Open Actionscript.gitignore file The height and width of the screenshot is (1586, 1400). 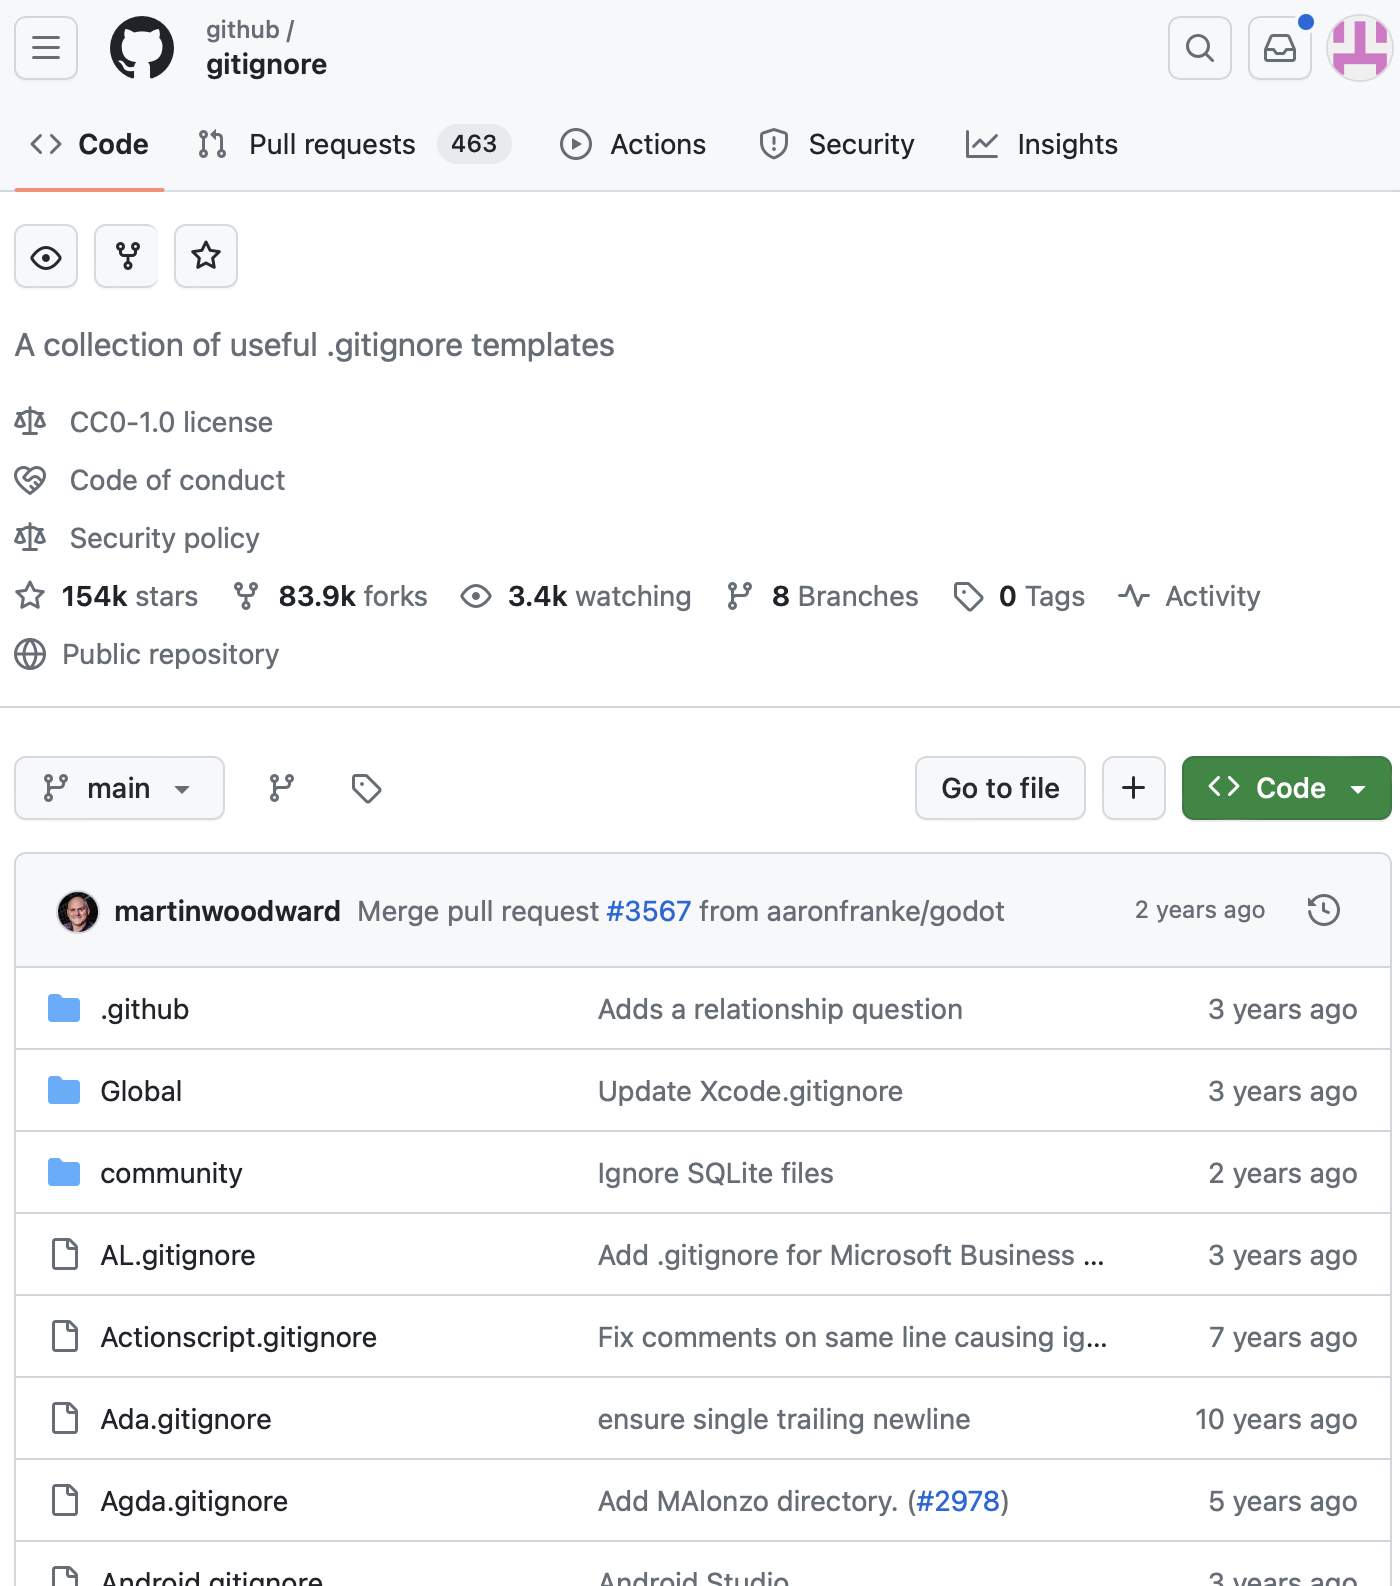pyautogui.click(x=239, y=1337)
